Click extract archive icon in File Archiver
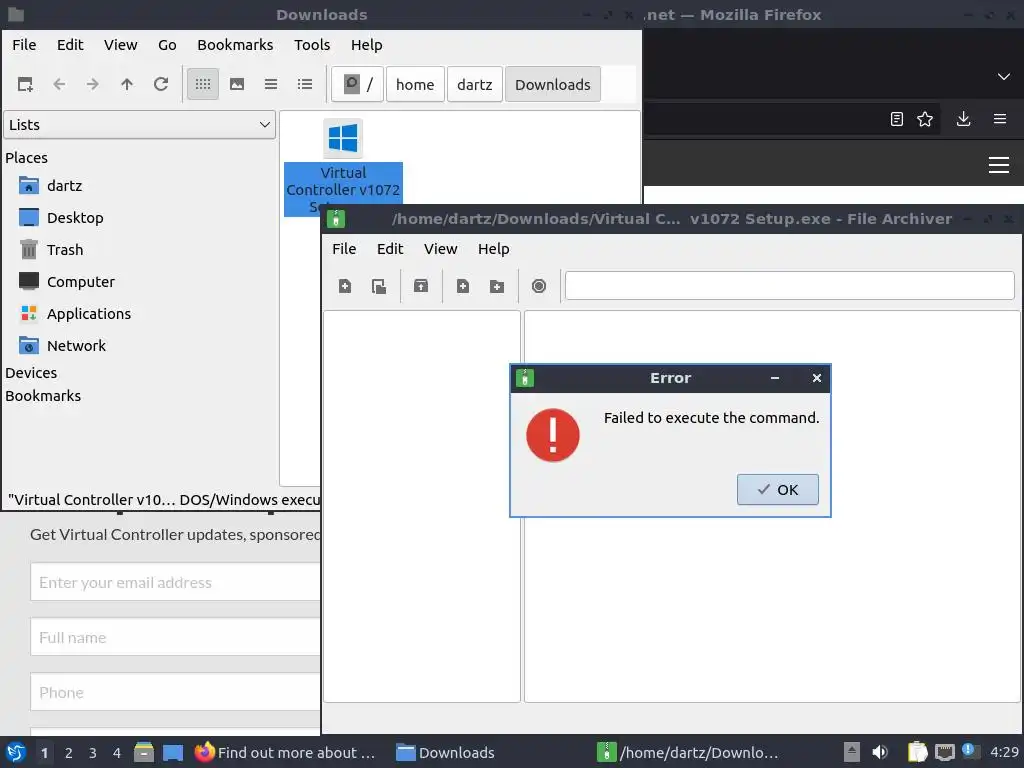This screenshot has height=768, width=1024. click(421, 286)
